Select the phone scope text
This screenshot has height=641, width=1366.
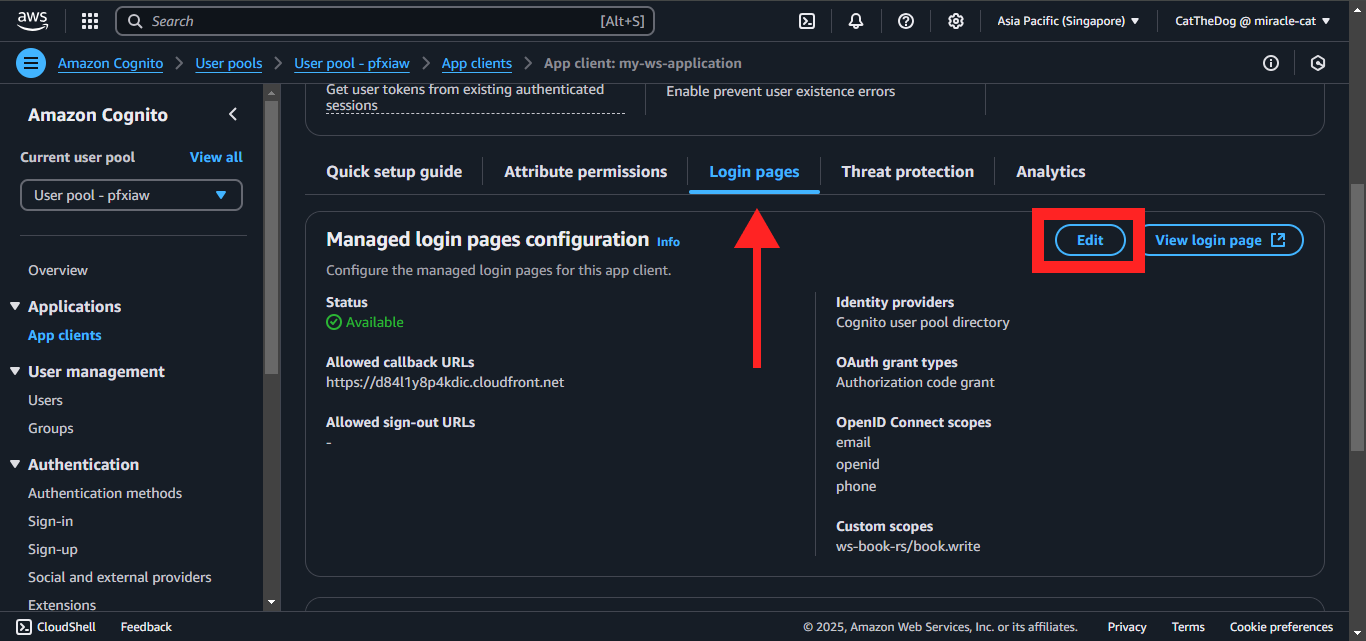(856, 486)
